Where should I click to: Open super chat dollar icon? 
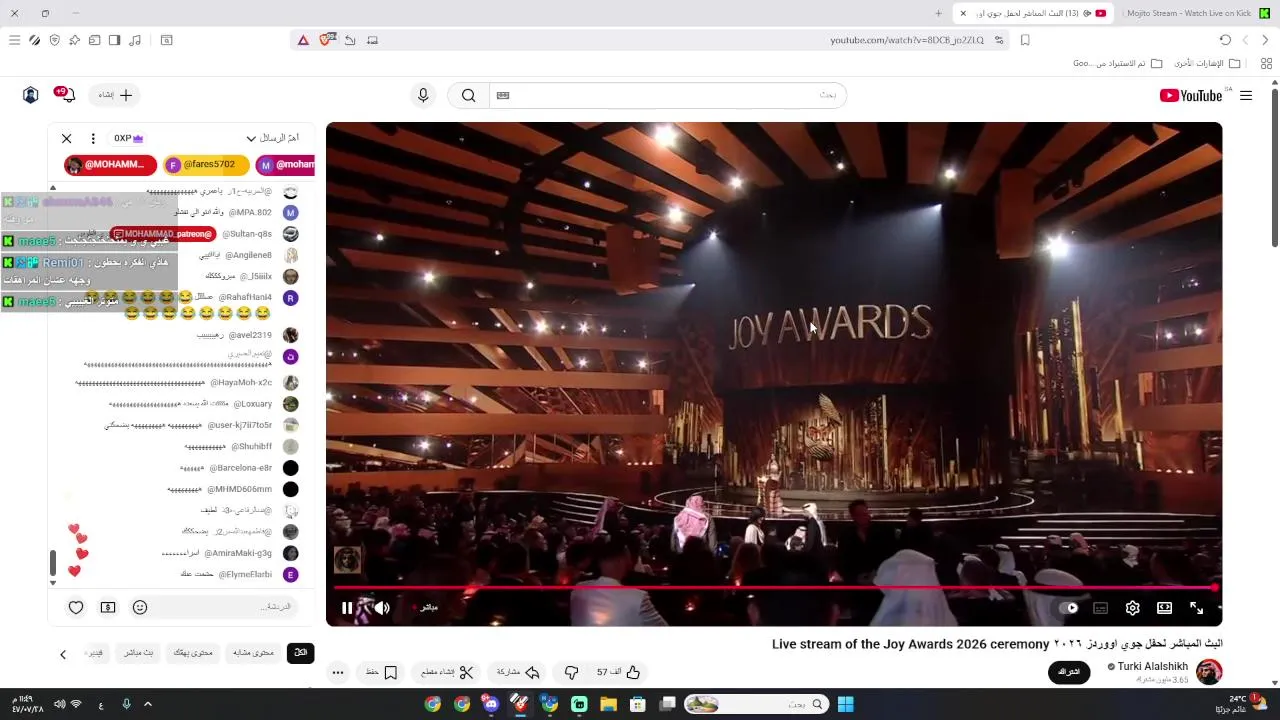[x=108, y=607]
